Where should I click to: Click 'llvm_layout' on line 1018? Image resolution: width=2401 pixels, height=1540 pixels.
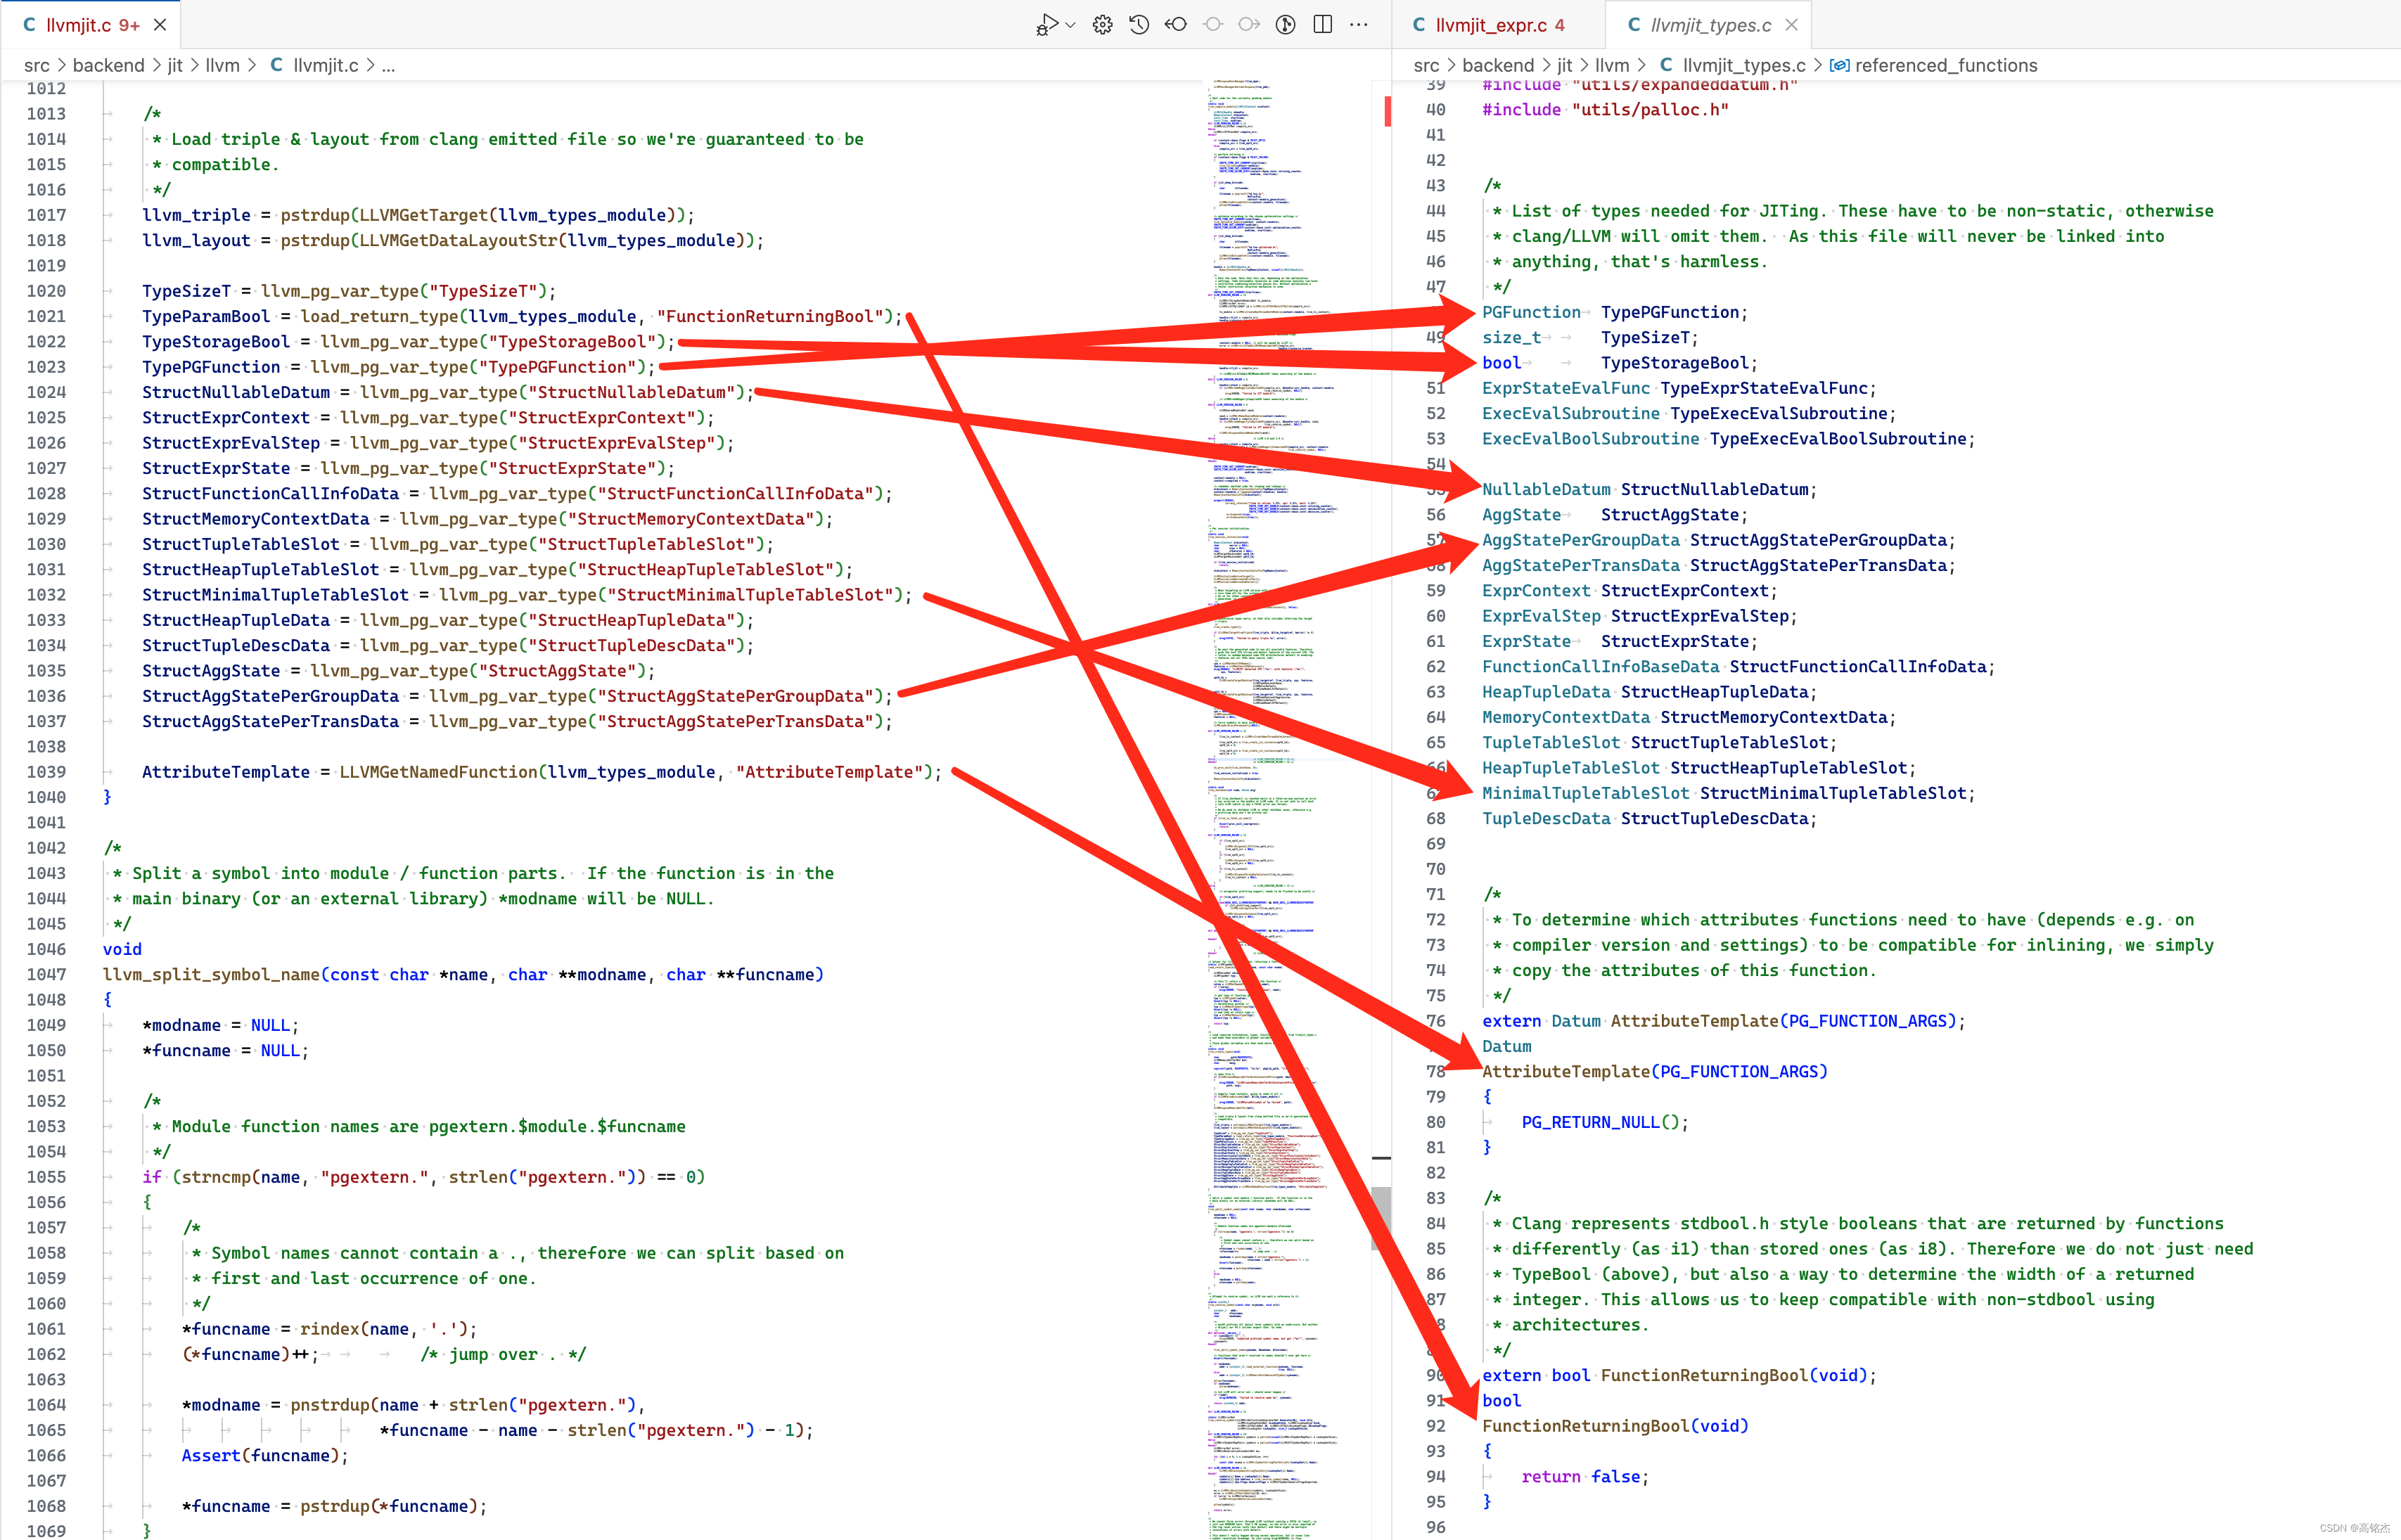(x=196, y=241)
